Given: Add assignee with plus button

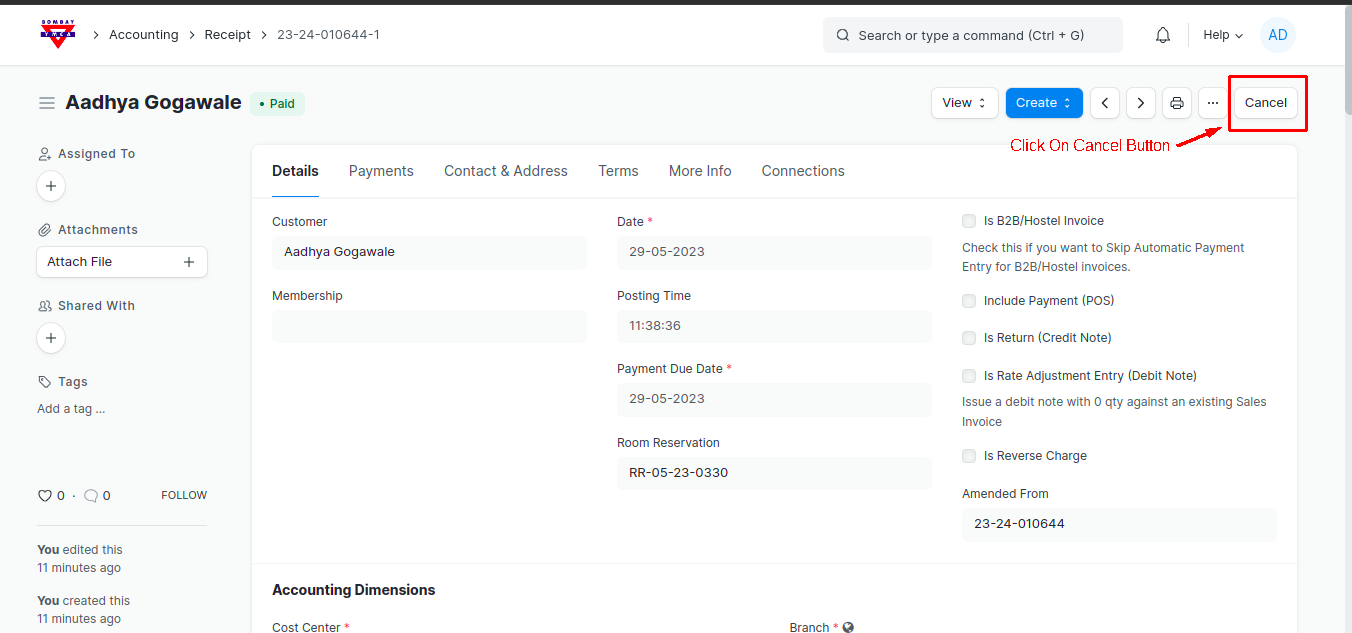Looking at the screenshot, I should coord(51,186).
